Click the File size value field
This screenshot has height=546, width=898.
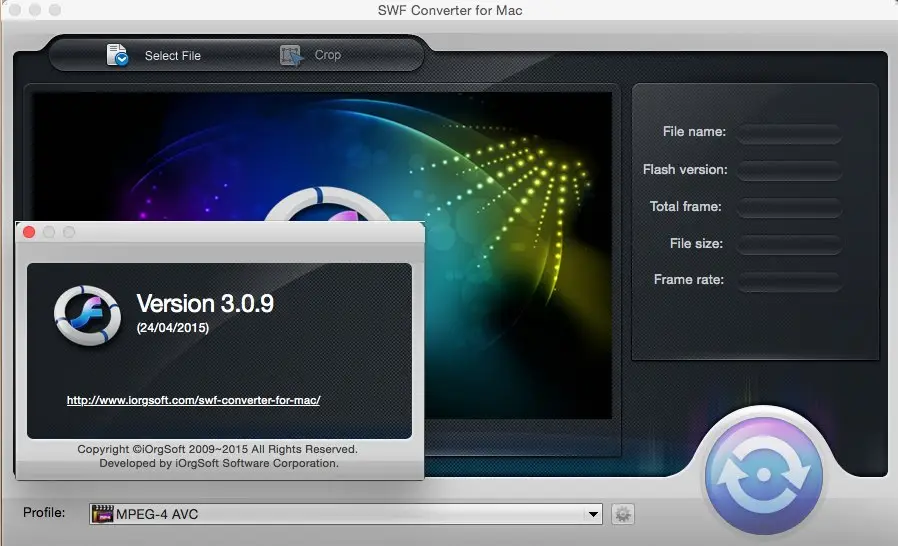tap(789, 243)
